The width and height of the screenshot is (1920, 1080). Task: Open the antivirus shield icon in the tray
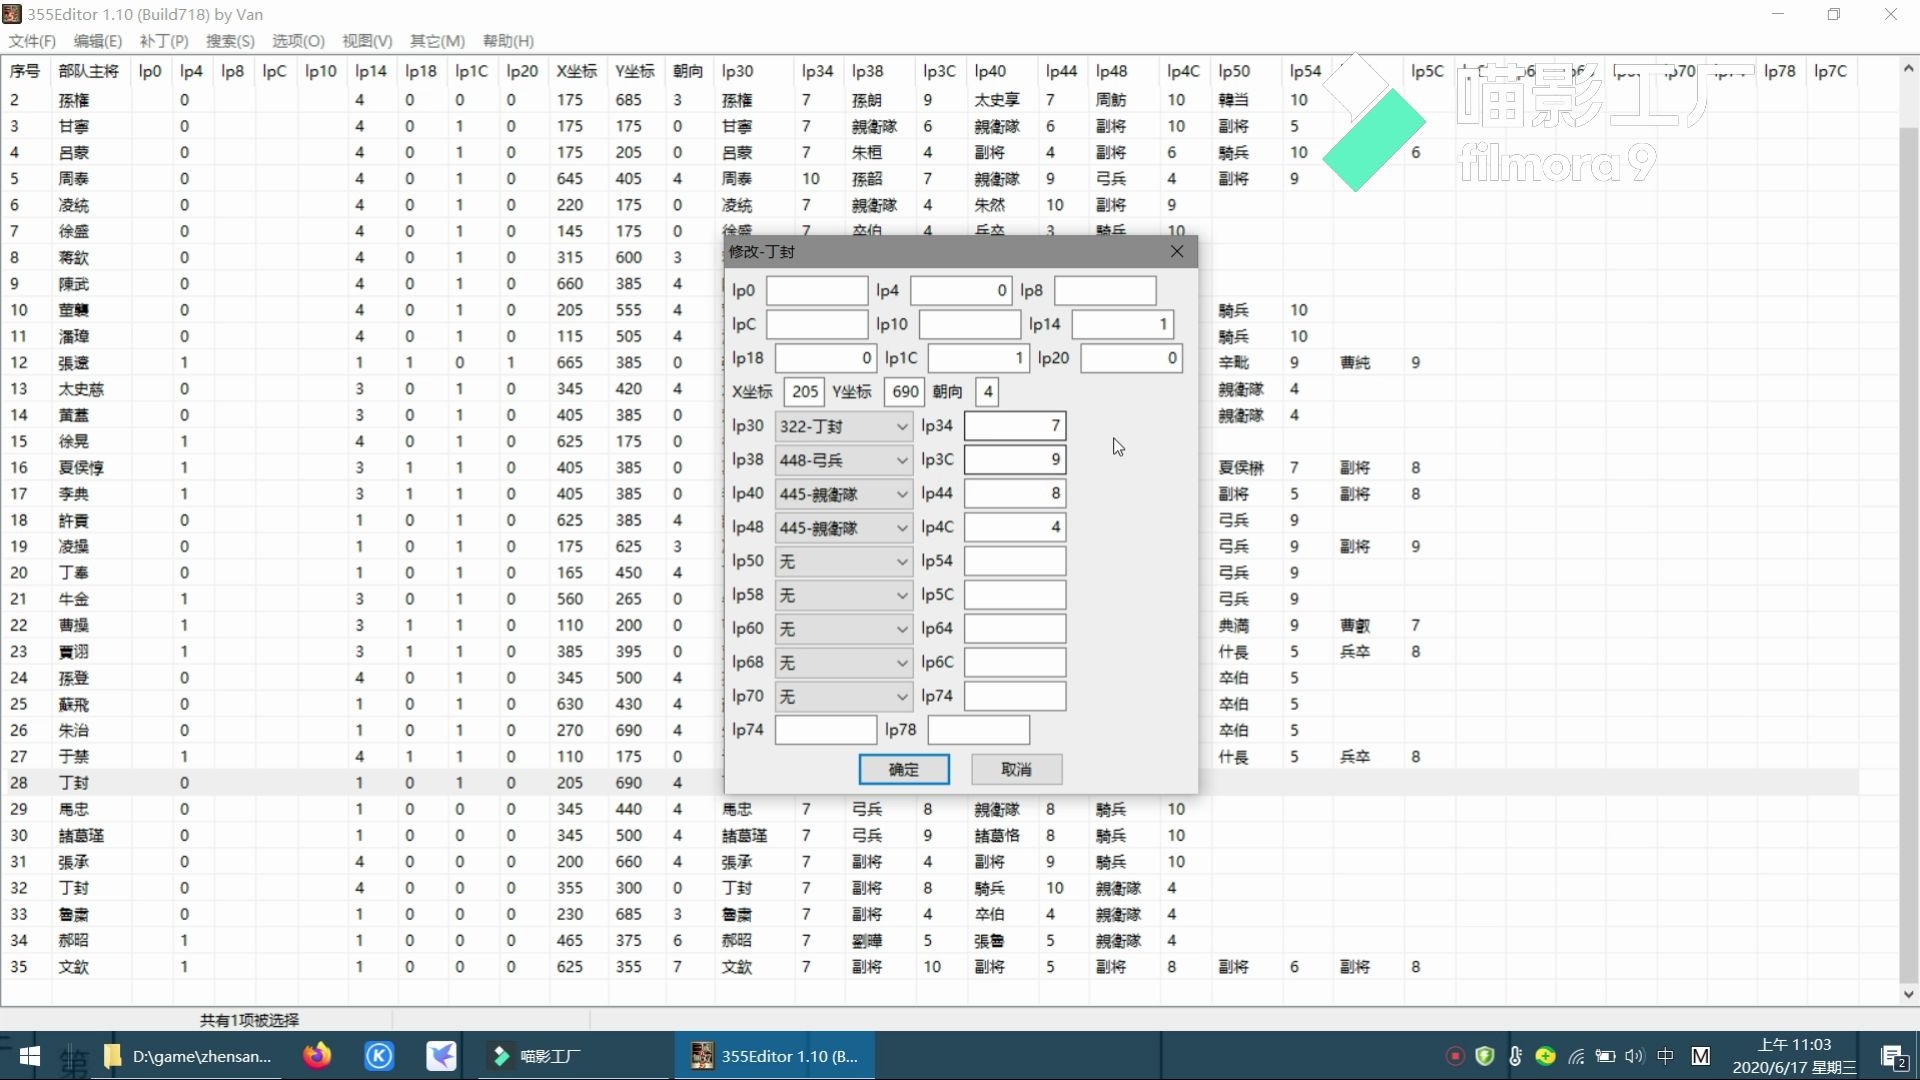[x=1484, y=1055]
